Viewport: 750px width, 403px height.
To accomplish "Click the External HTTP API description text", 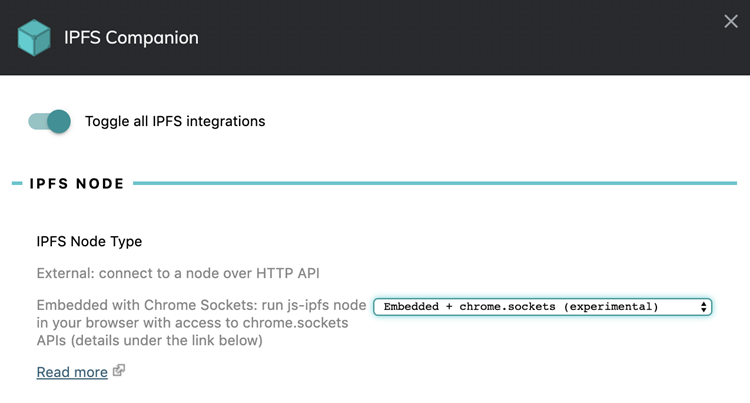I will (178, 273).
